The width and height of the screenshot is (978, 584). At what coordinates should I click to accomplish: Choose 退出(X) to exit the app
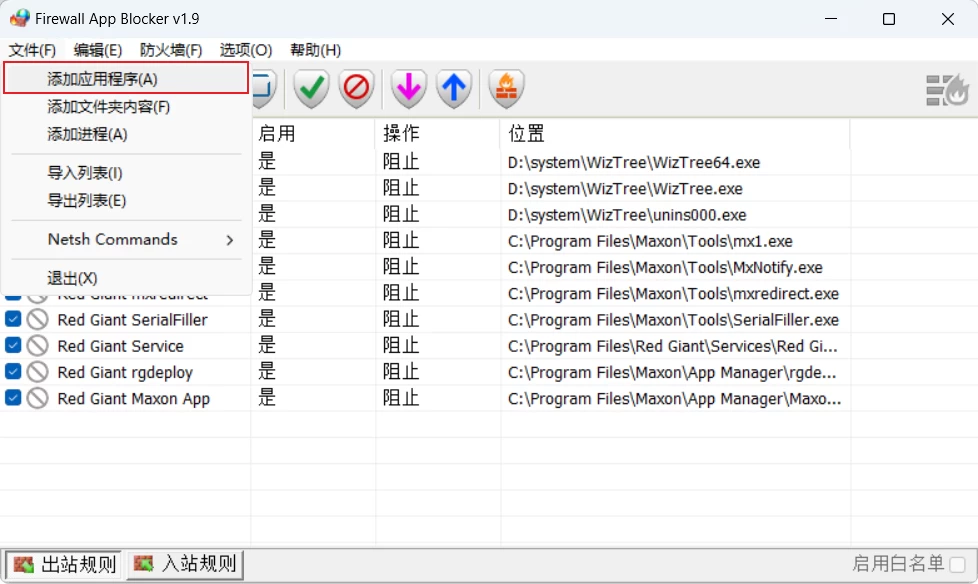(x=126, y=278)
